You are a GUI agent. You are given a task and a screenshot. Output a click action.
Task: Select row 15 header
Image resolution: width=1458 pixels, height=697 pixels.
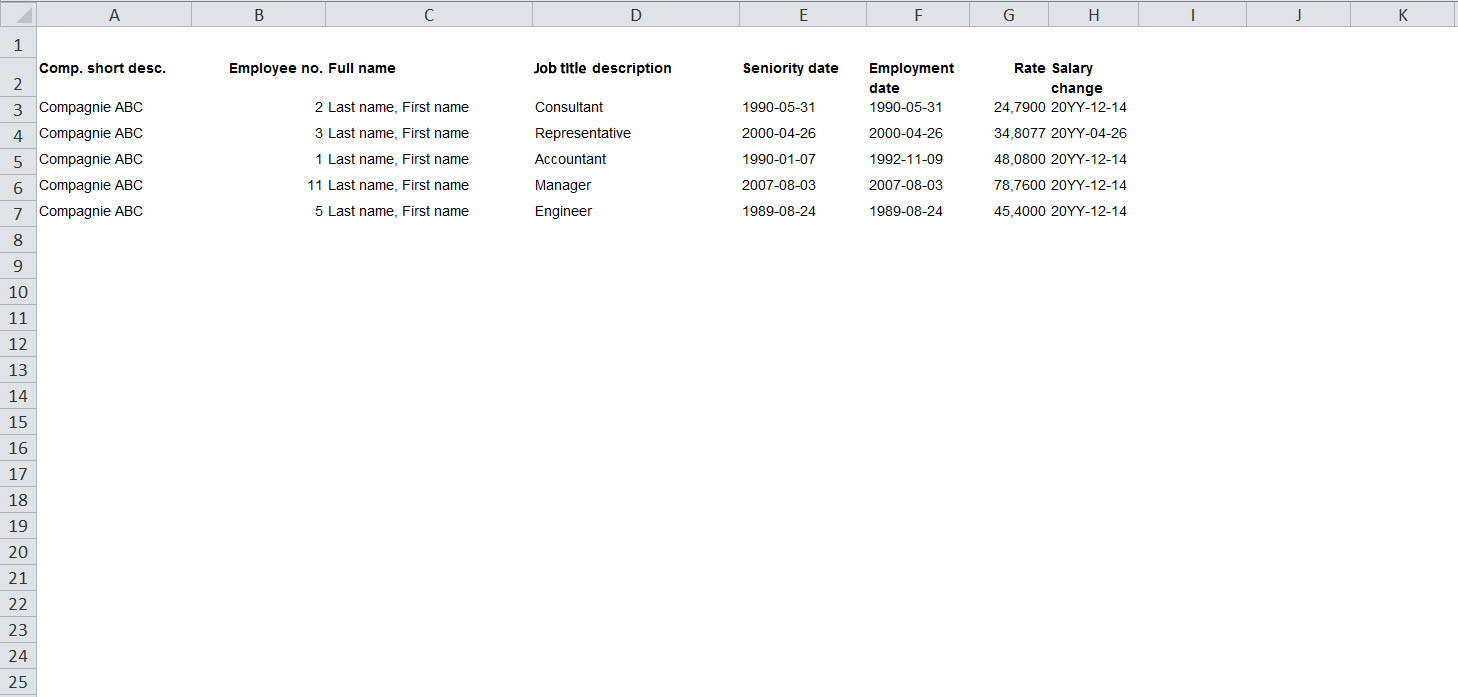click(18, 421)
